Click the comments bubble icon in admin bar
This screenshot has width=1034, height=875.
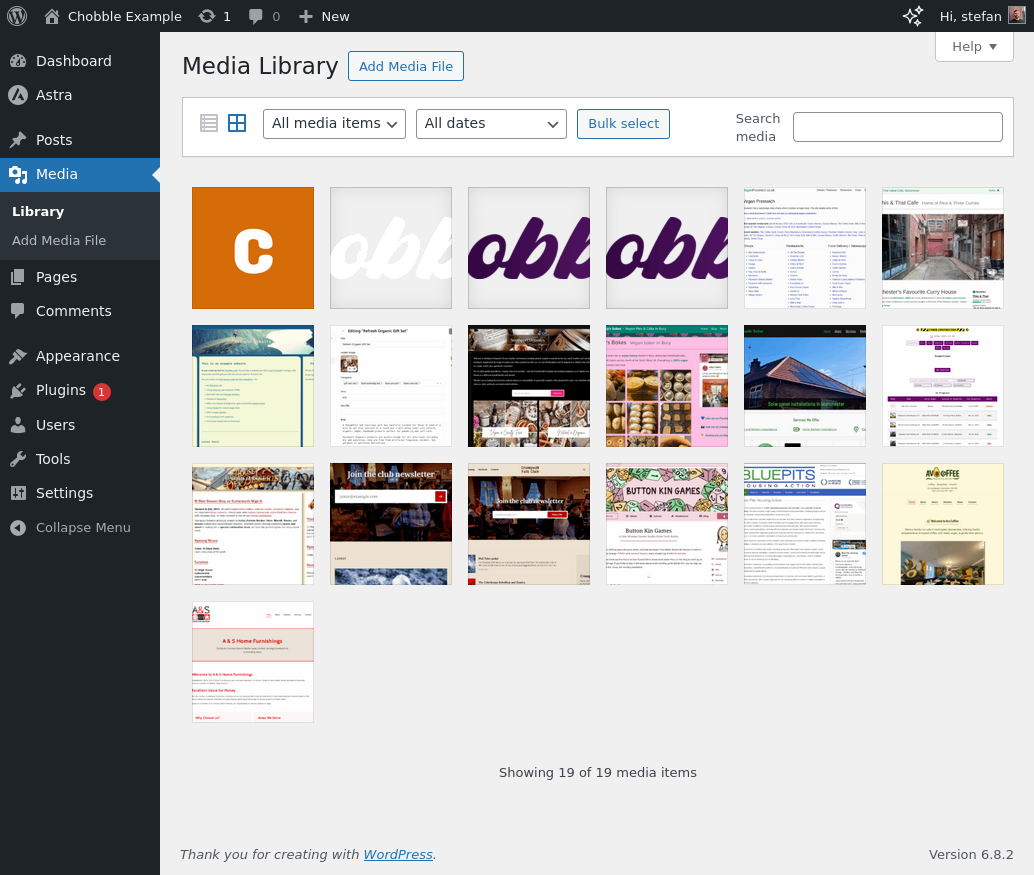coord(257,16)
